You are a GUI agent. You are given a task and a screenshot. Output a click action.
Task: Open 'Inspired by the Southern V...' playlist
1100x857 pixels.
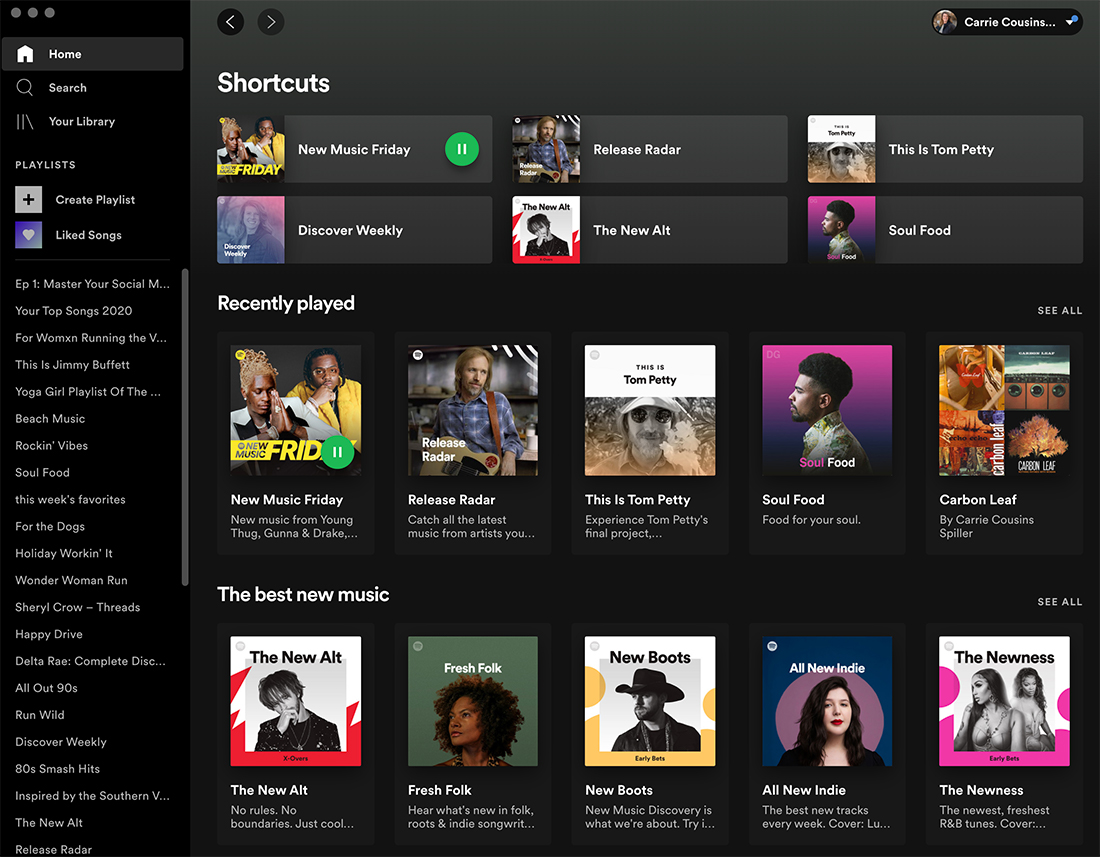click(x=93, y=796)
